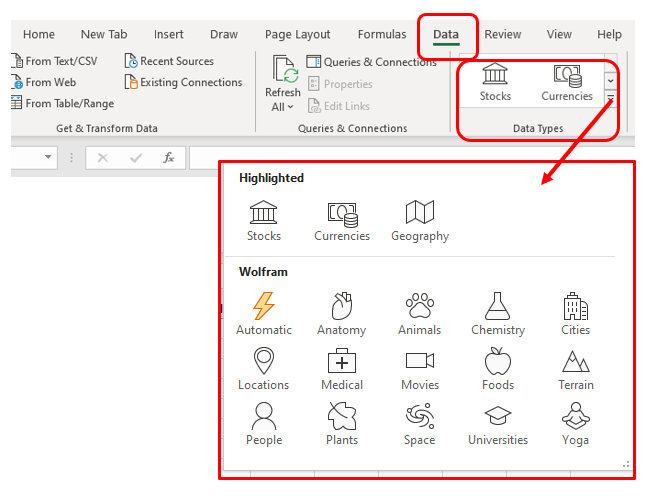The height and width of the screenshot is (500, 658).
Task: Pick the Animals paw print data type
Action: [420, 314]
